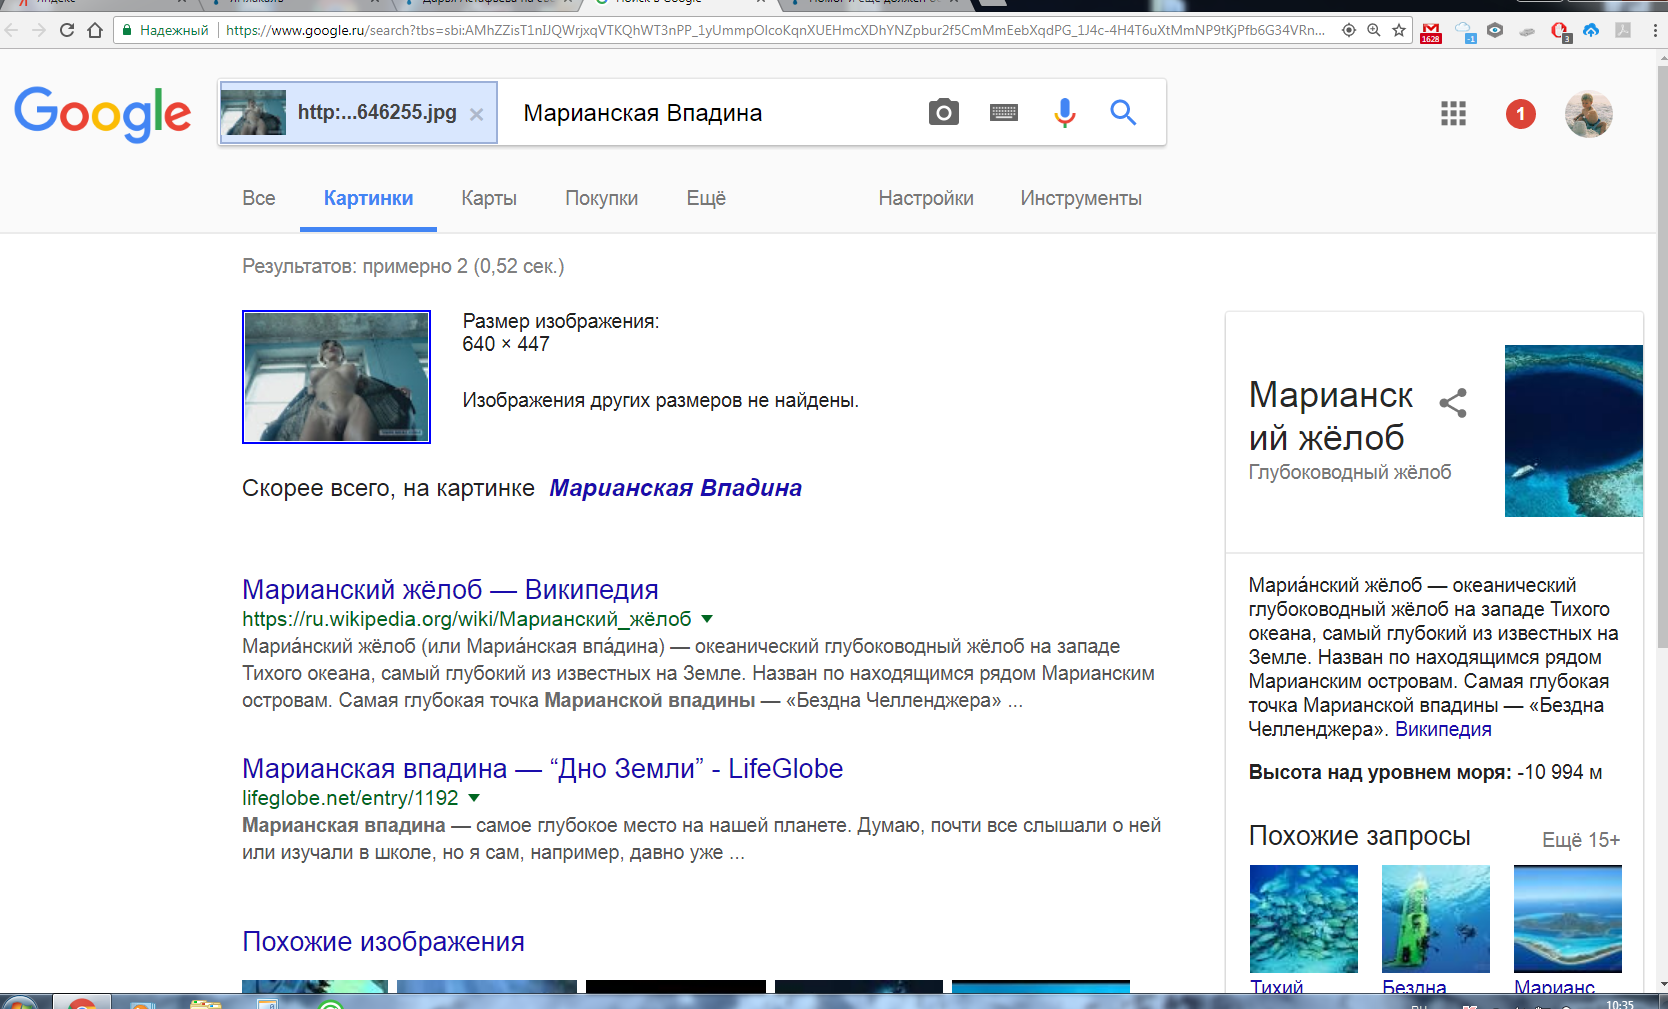Open the eye hexagon extension
Screen dimensions: 1668x1009
coord(1495,30)
